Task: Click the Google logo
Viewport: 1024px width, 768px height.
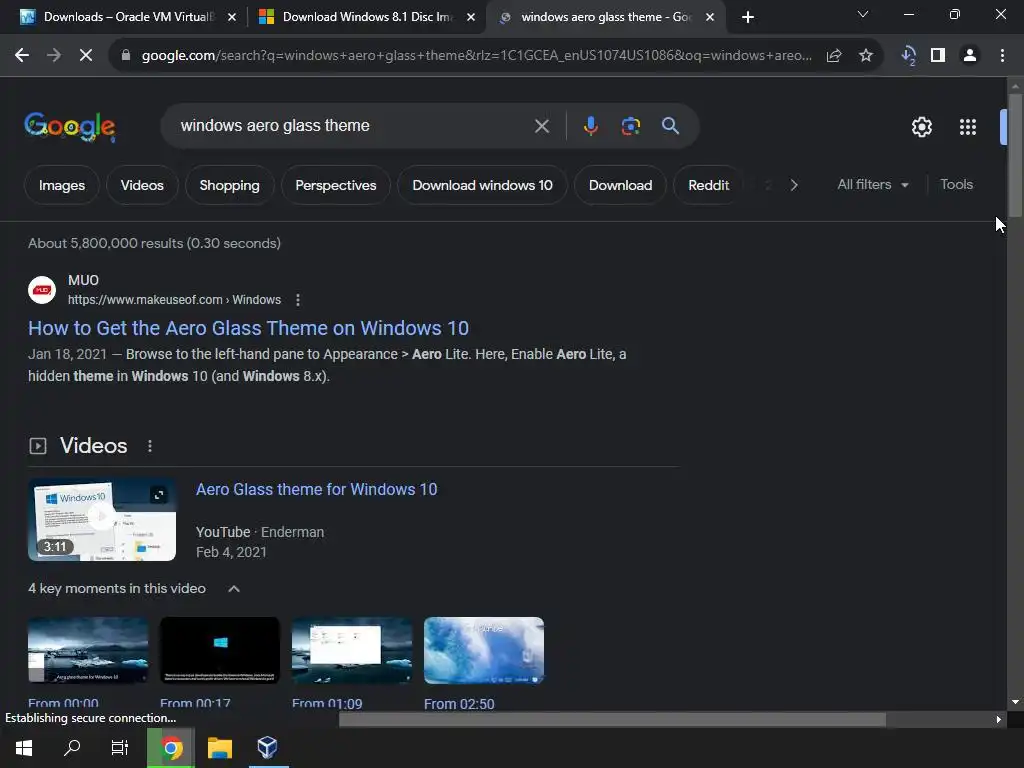Action: [70, 127]
